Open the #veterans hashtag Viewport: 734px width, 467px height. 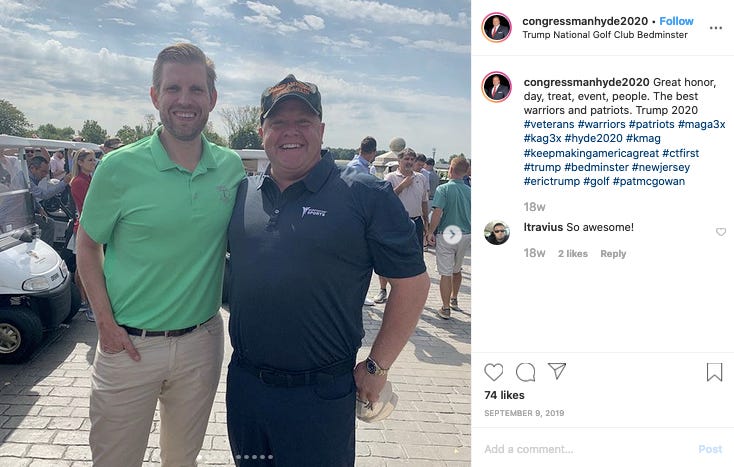(x=549, y=124)
